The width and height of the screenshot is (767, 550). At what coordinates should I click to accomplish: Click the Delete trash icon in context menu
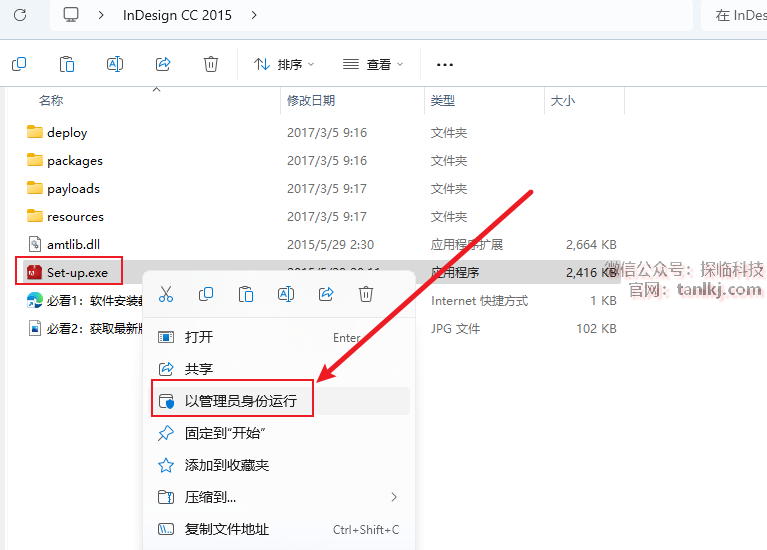click(366, 294)
